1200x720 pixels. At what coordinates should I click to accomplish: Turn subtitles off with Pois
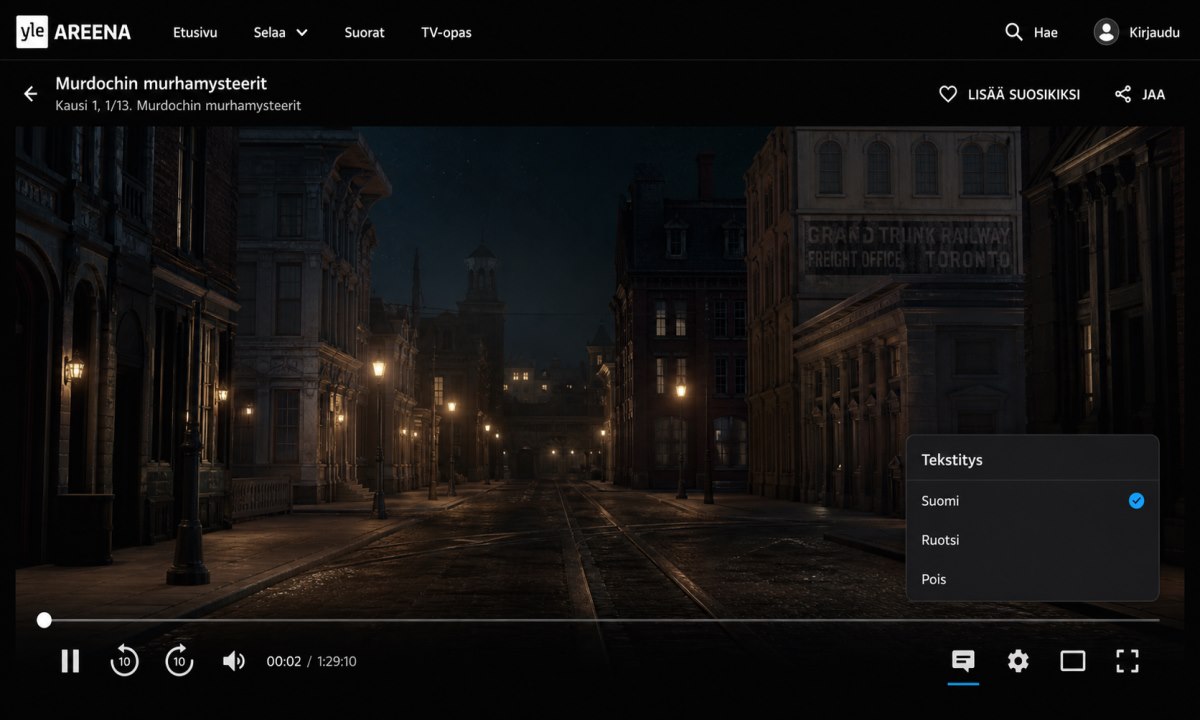[x=1032, y=579]
